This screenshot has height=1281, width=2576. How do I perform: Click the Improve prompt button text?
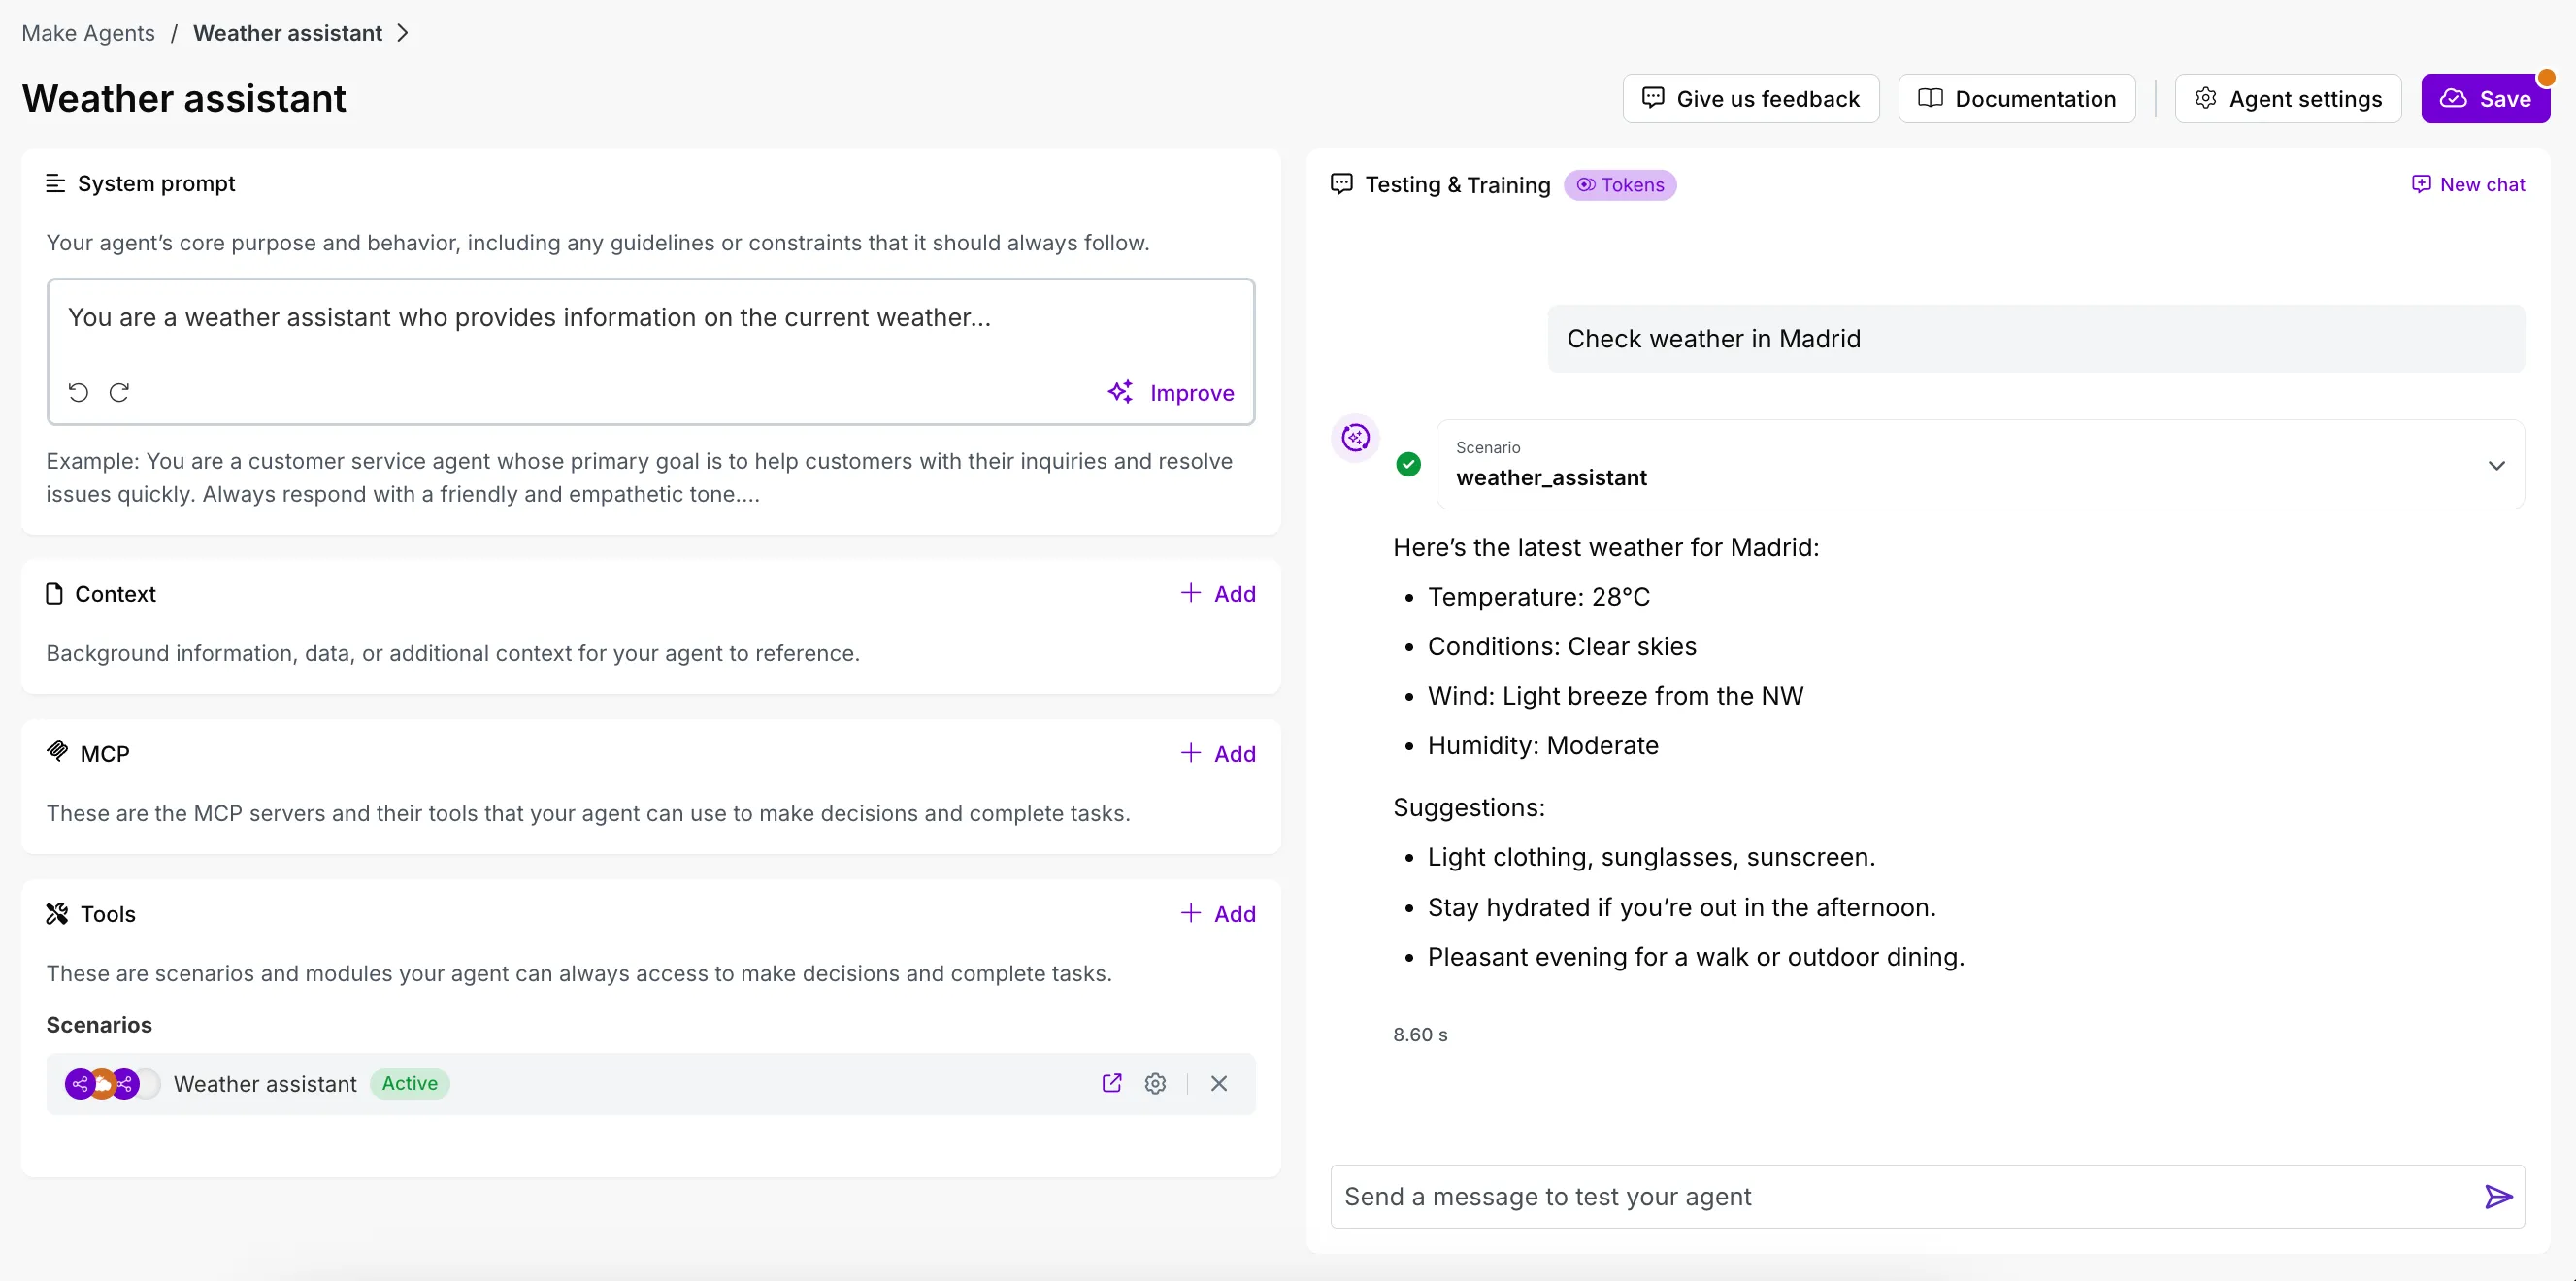(1192, 393)
